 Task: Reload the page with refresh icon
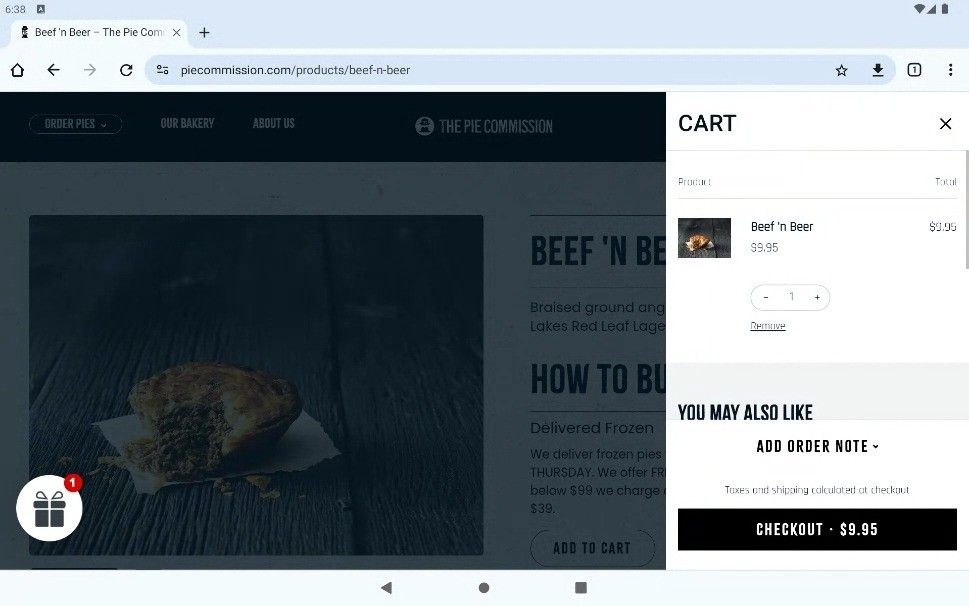pos(126,70)
